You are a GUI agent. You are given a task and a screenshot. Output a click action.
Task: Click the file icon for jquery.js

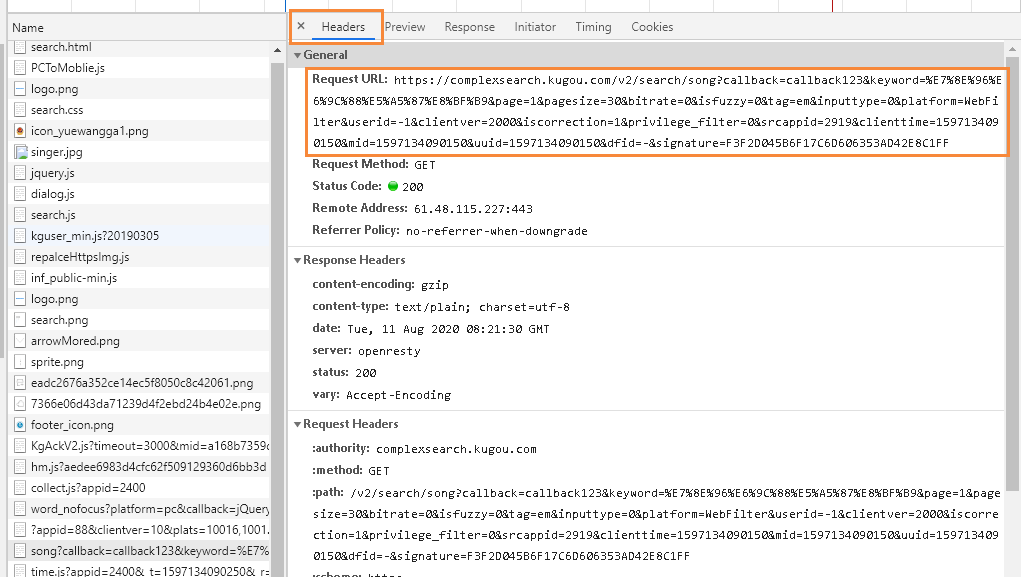click(x=20, y=173)
